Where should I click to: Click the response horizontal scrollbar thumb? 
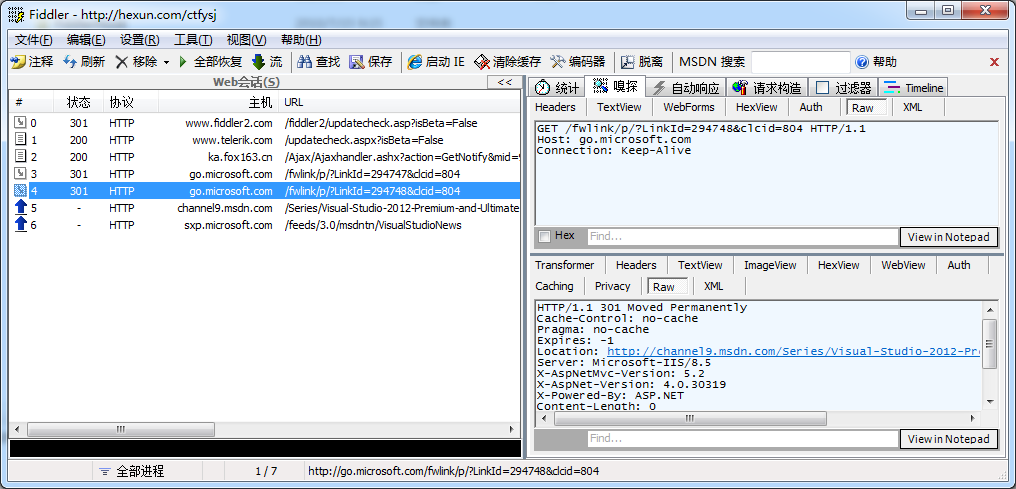[689, 419]
